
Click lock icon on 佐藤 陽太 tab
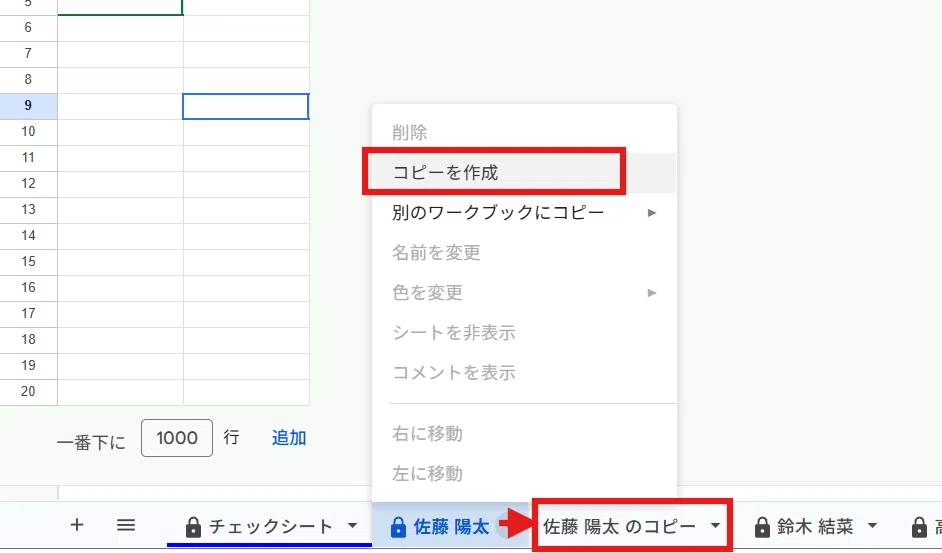point(398,527)
